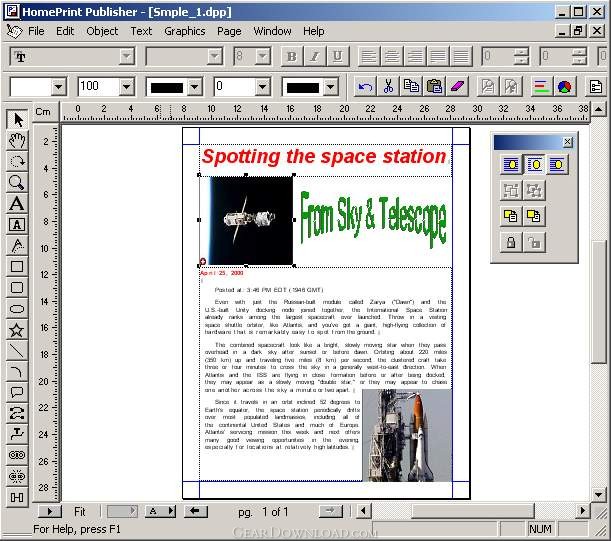Set justified text alignment
Screen dimensions: 611x541
[x=438, y=57]
